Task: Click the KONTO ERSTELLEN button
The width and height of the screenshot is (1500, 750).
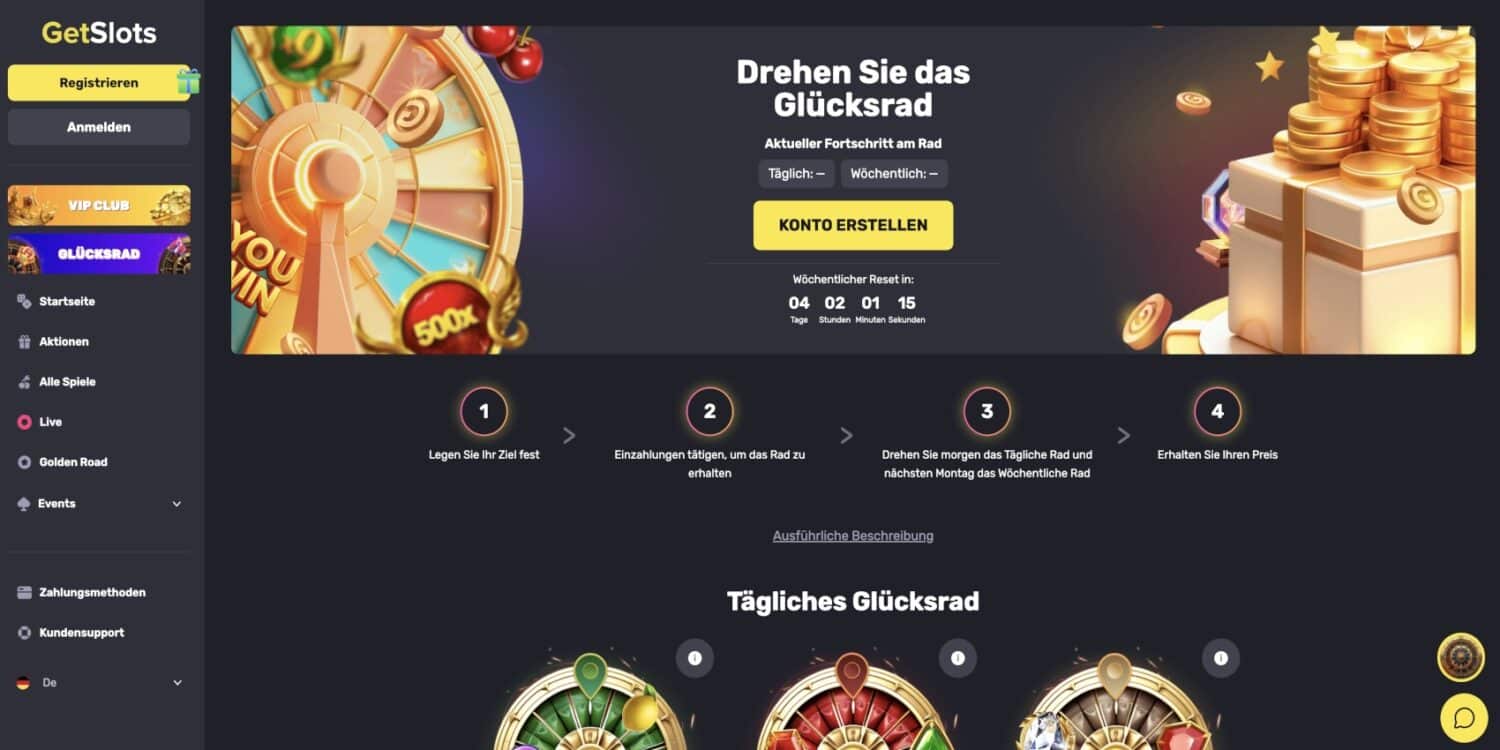Action: coord(853,225)
